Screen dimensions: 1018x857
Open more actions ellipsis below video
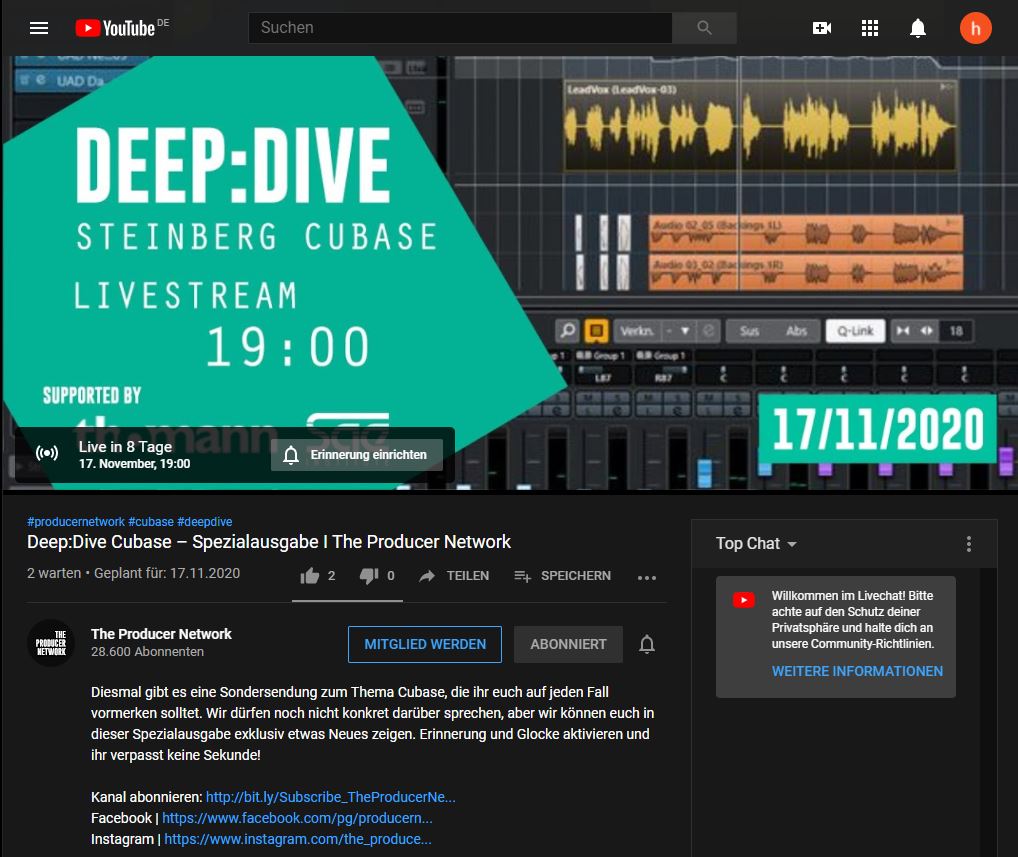tap(647, 577)
